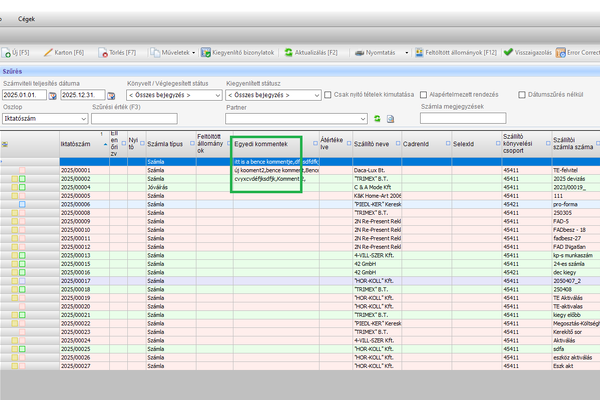The width and height of the screenshot is (600, 400).
Task: Open Feltöltött állományok [F12]
Action: 456,52
